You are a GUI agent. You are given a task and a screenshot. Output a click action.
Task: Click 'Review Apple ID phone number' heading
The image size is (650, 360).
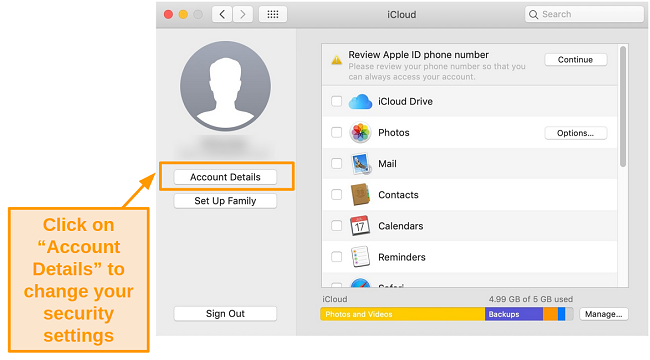pos(418,55)
